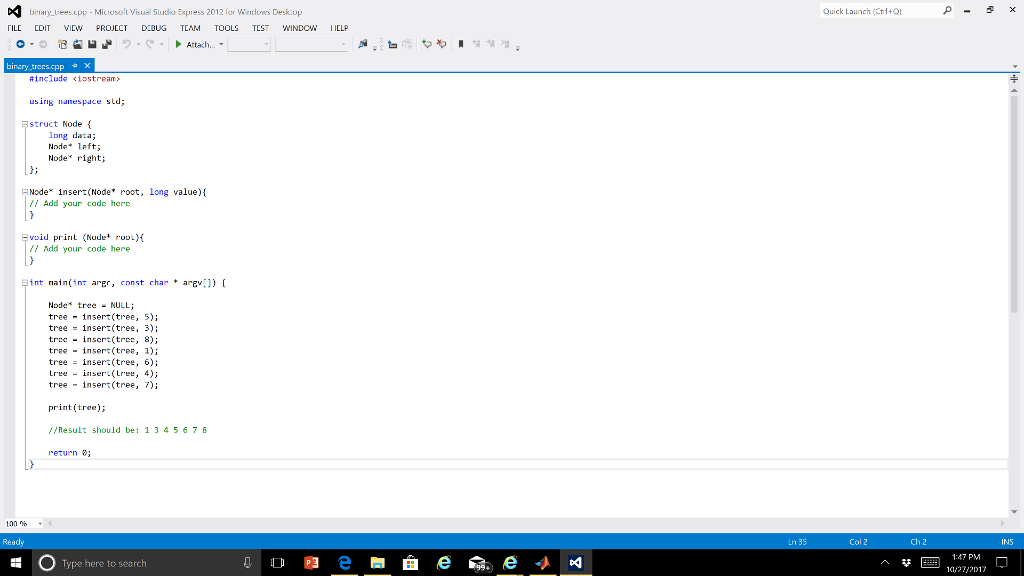
Task: Open the zoom level 100% dropdown
Action: click(40, 523)
